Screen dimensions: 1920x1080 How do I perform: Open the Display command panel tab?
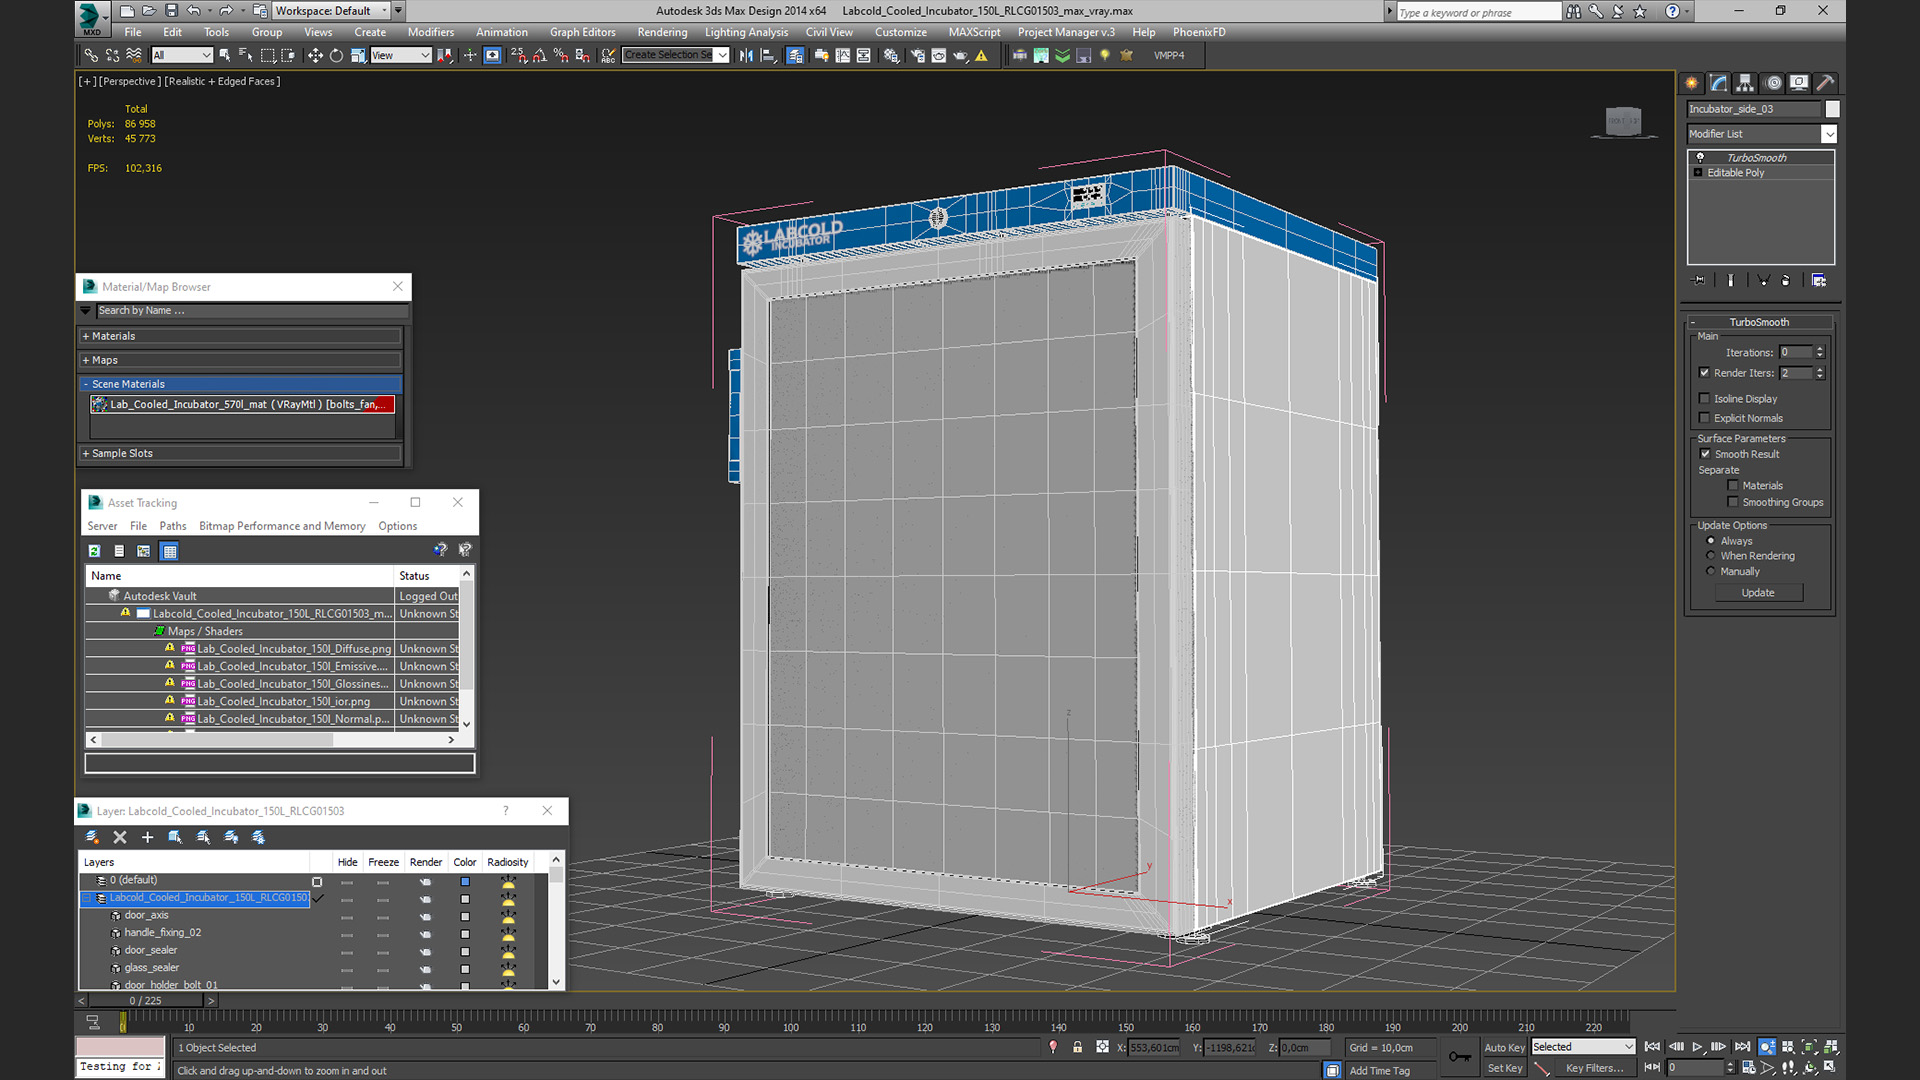(1799, 83)
